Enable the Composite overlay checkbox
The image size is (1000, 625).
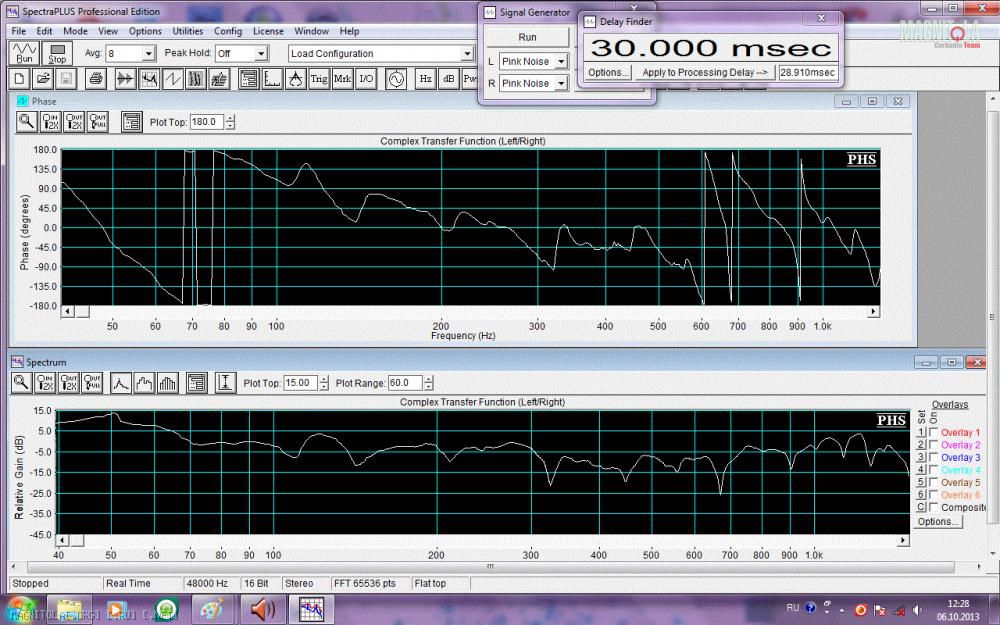click(934, 507)
